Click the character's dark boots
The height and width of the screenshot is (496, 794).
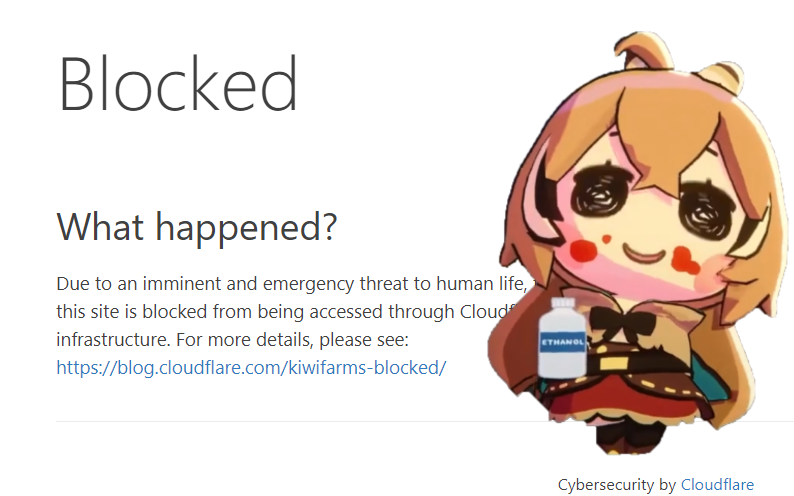pyautogui.click(x=628, y=438)
